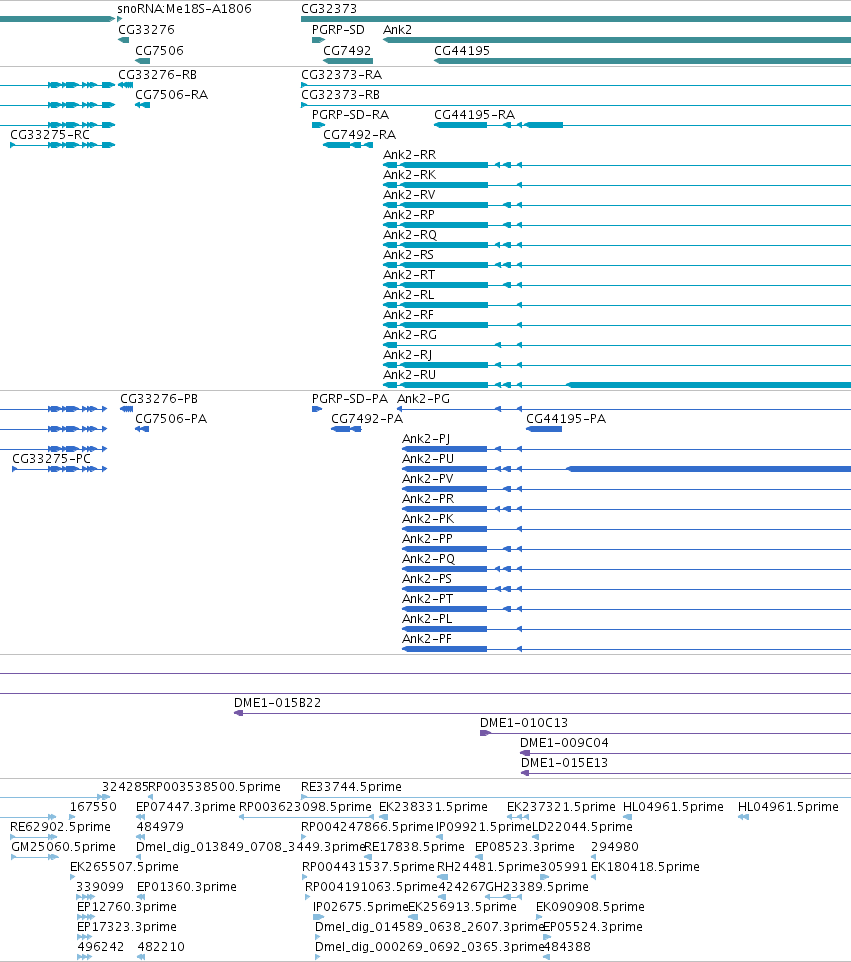
Task: Select the CG7506-RA transcript label
Action: 171,94
